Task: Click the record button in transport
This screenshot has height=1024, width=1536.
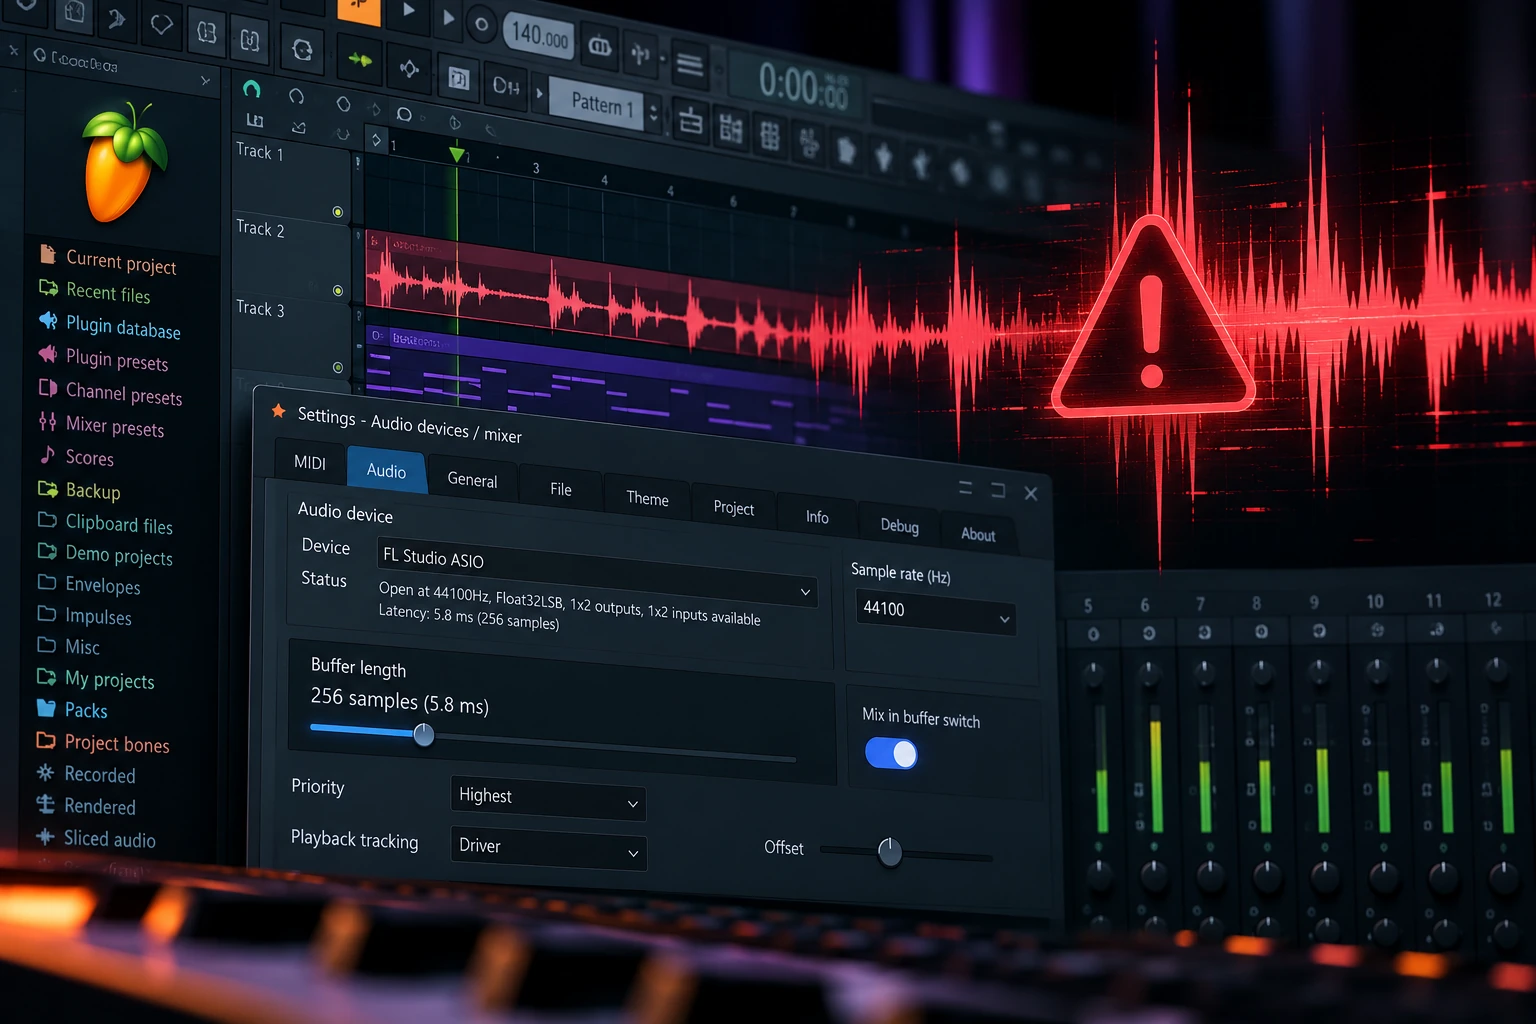Action: tap(482, 23)
